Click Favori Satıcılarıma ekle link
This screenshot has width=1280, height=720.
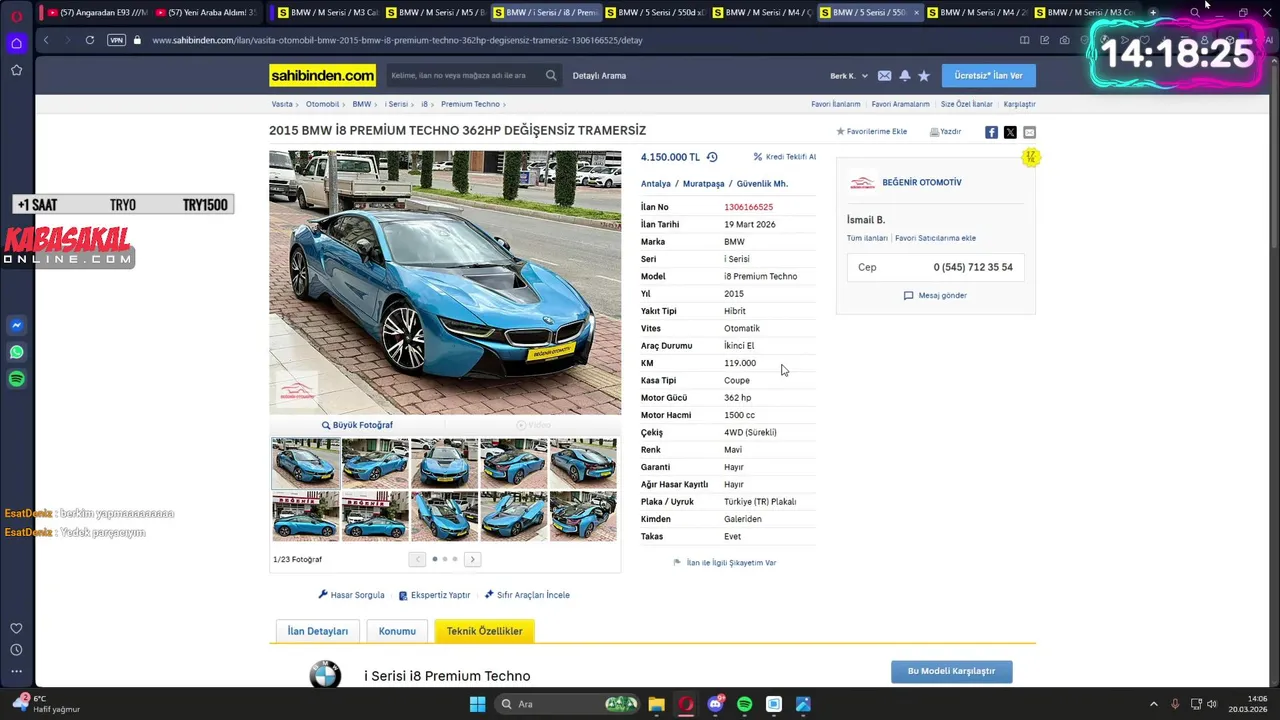coord(935,238)
